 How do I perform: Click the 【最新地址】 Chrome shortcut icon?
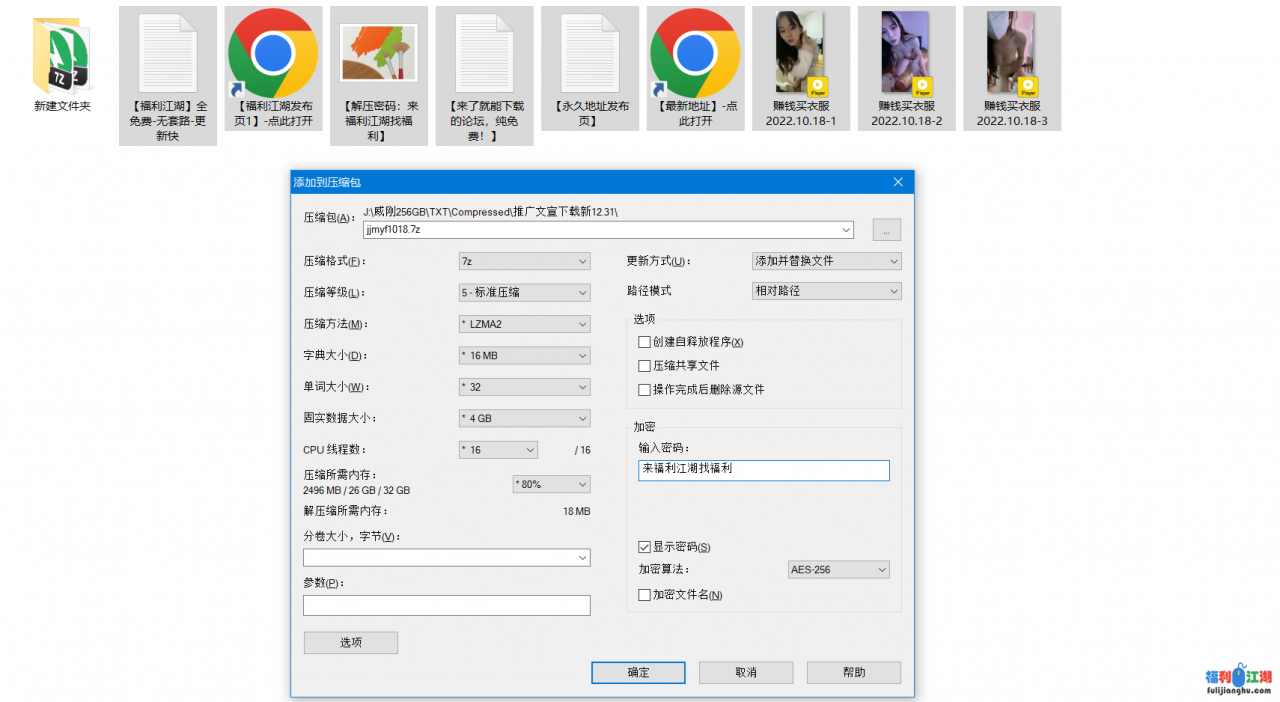pos(695,55)
